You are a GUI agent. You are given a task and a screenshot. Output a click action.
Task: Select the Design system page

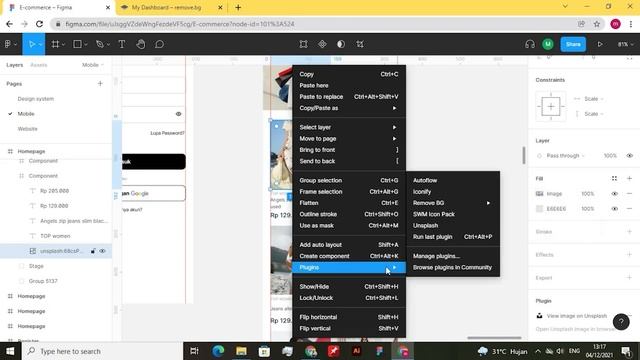point(36,99)
